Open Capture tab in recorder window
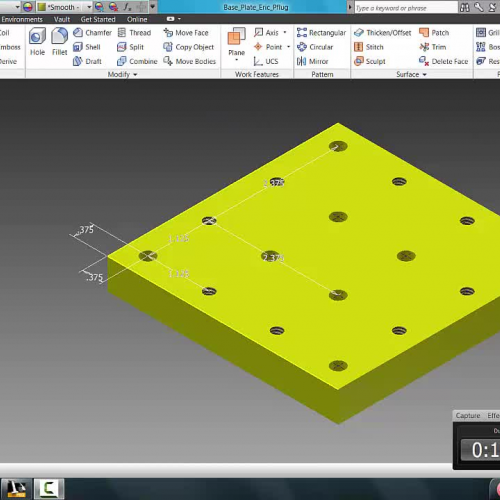500x500 pixels. (468, 416)
